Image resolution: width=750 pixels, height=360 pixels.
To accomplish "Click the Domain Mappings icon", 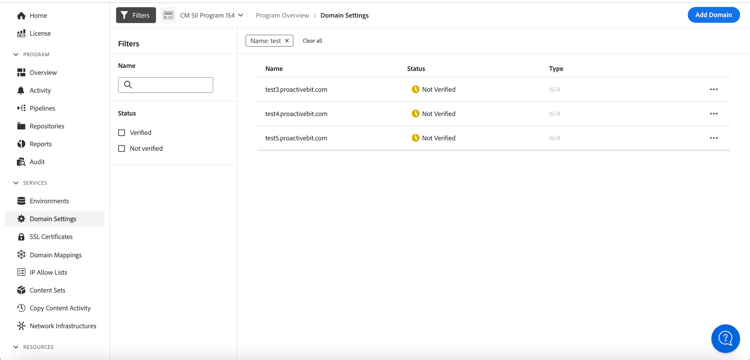I will (x=21, y=255).
